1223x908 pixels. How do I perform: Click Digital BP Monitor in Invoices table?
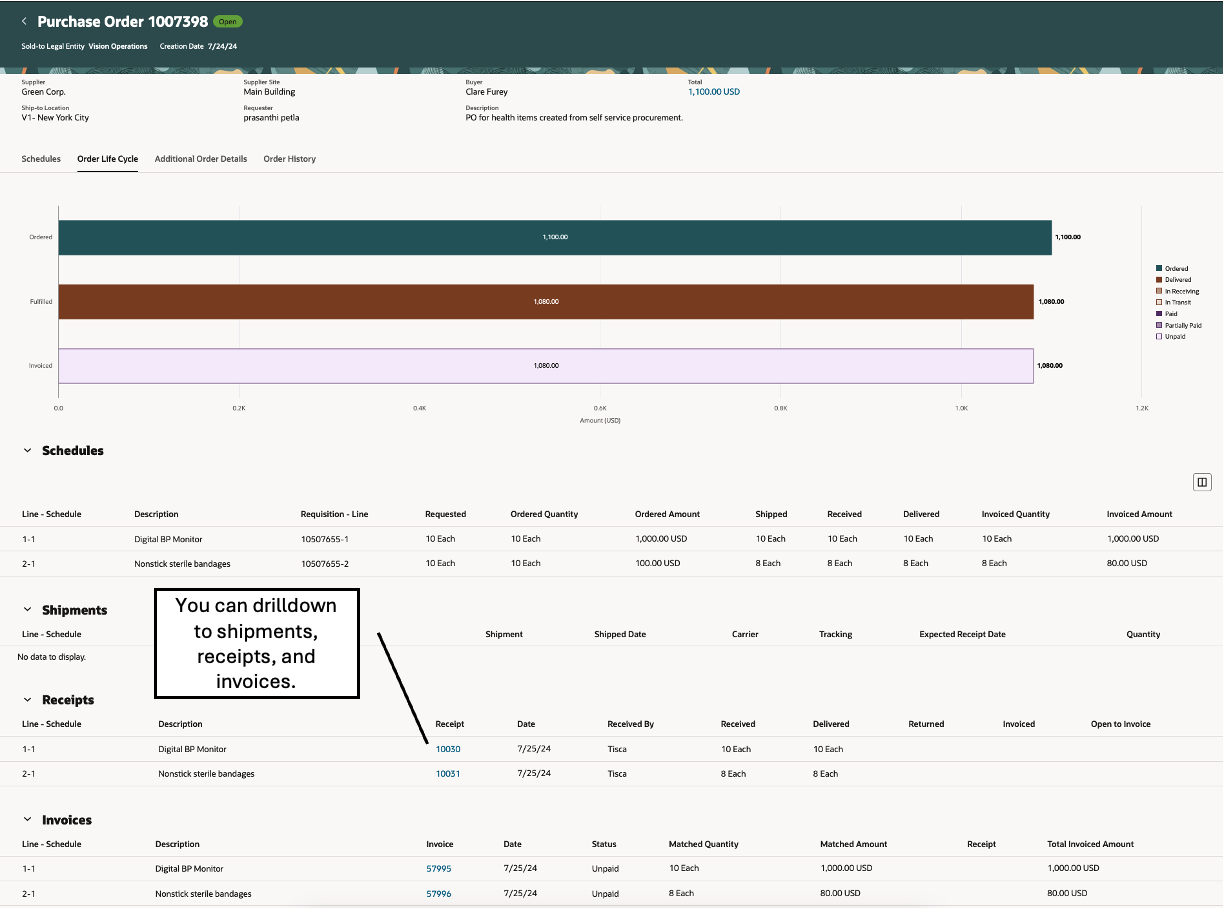coord(189,869)
